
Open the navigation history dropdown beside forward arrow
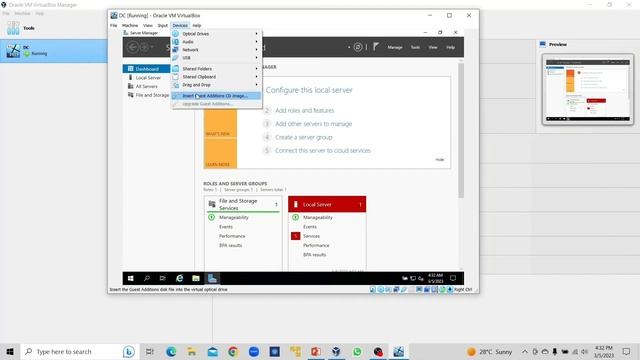[152, 47]
